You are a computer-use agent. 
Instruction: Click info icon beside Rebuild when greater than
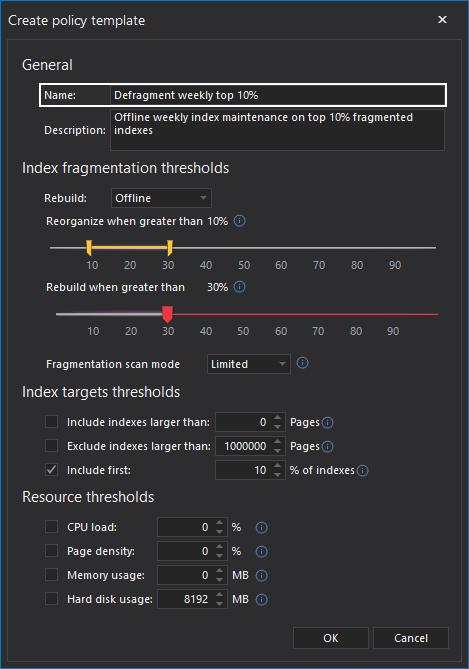tap(239, 287)
